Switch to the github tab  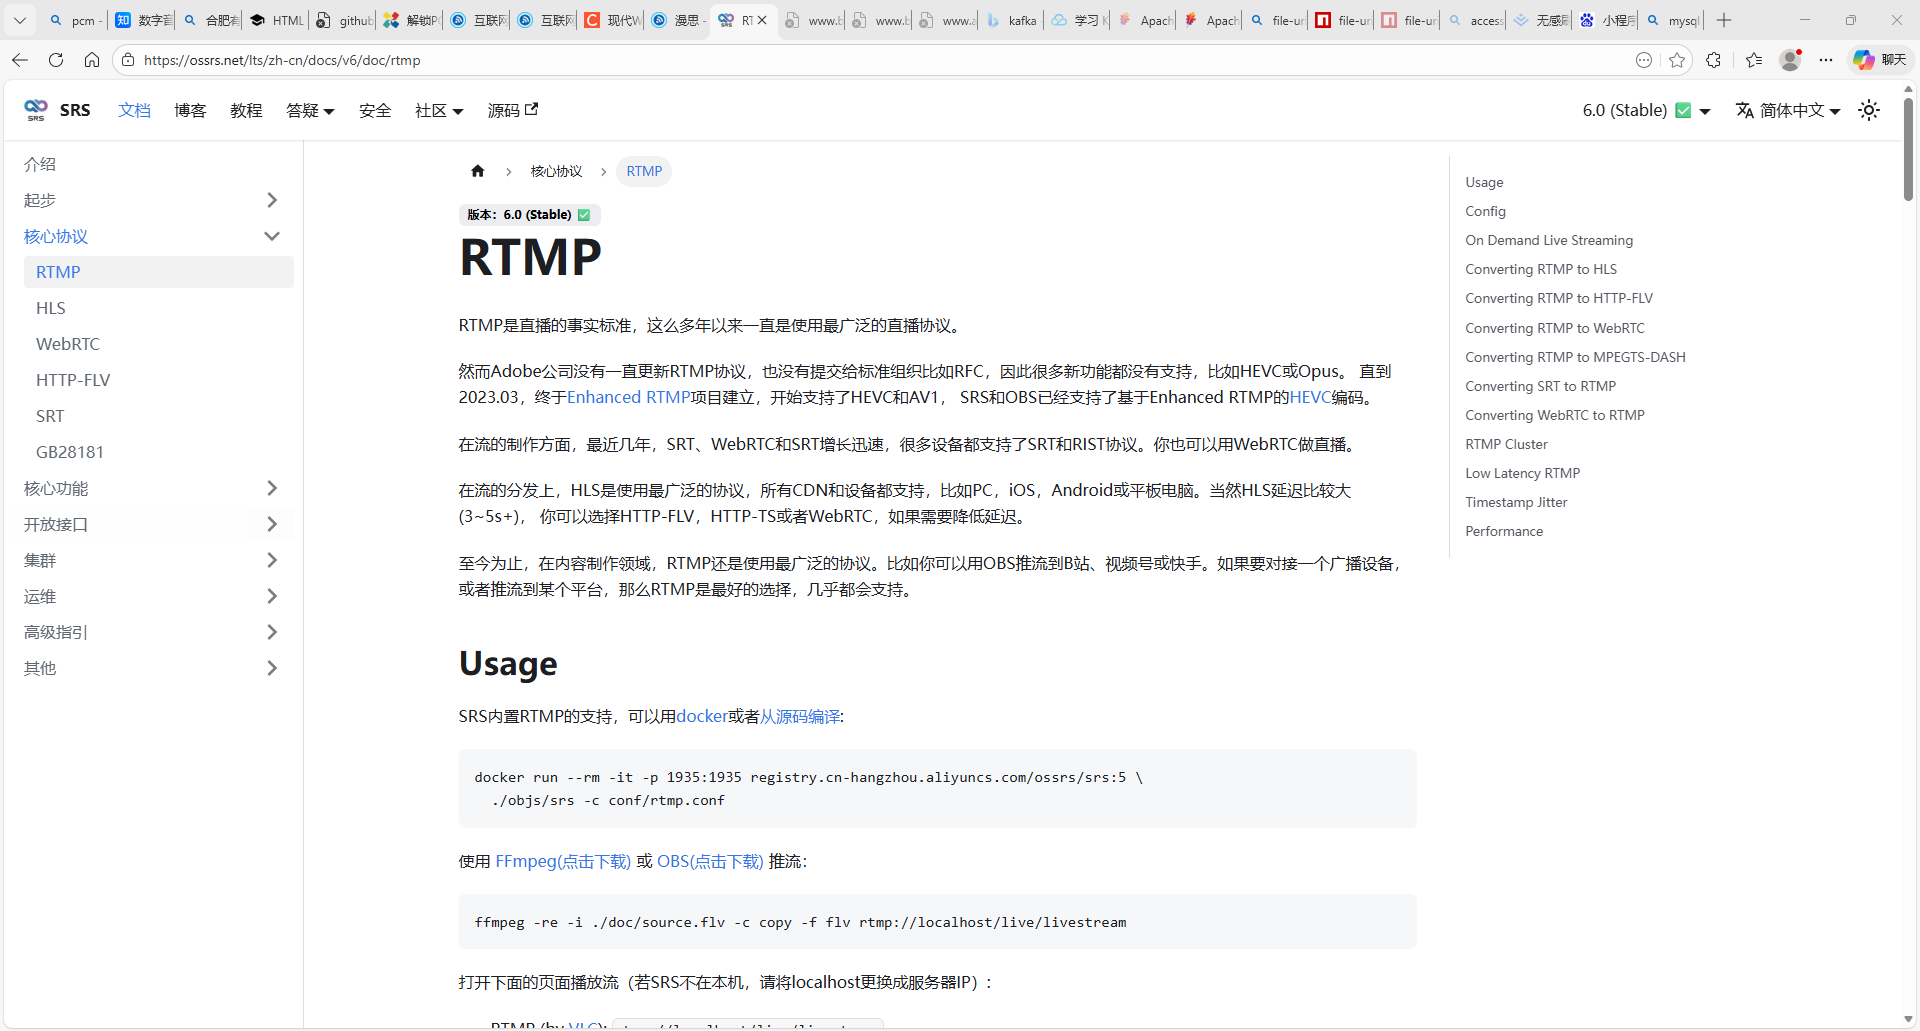343,20
